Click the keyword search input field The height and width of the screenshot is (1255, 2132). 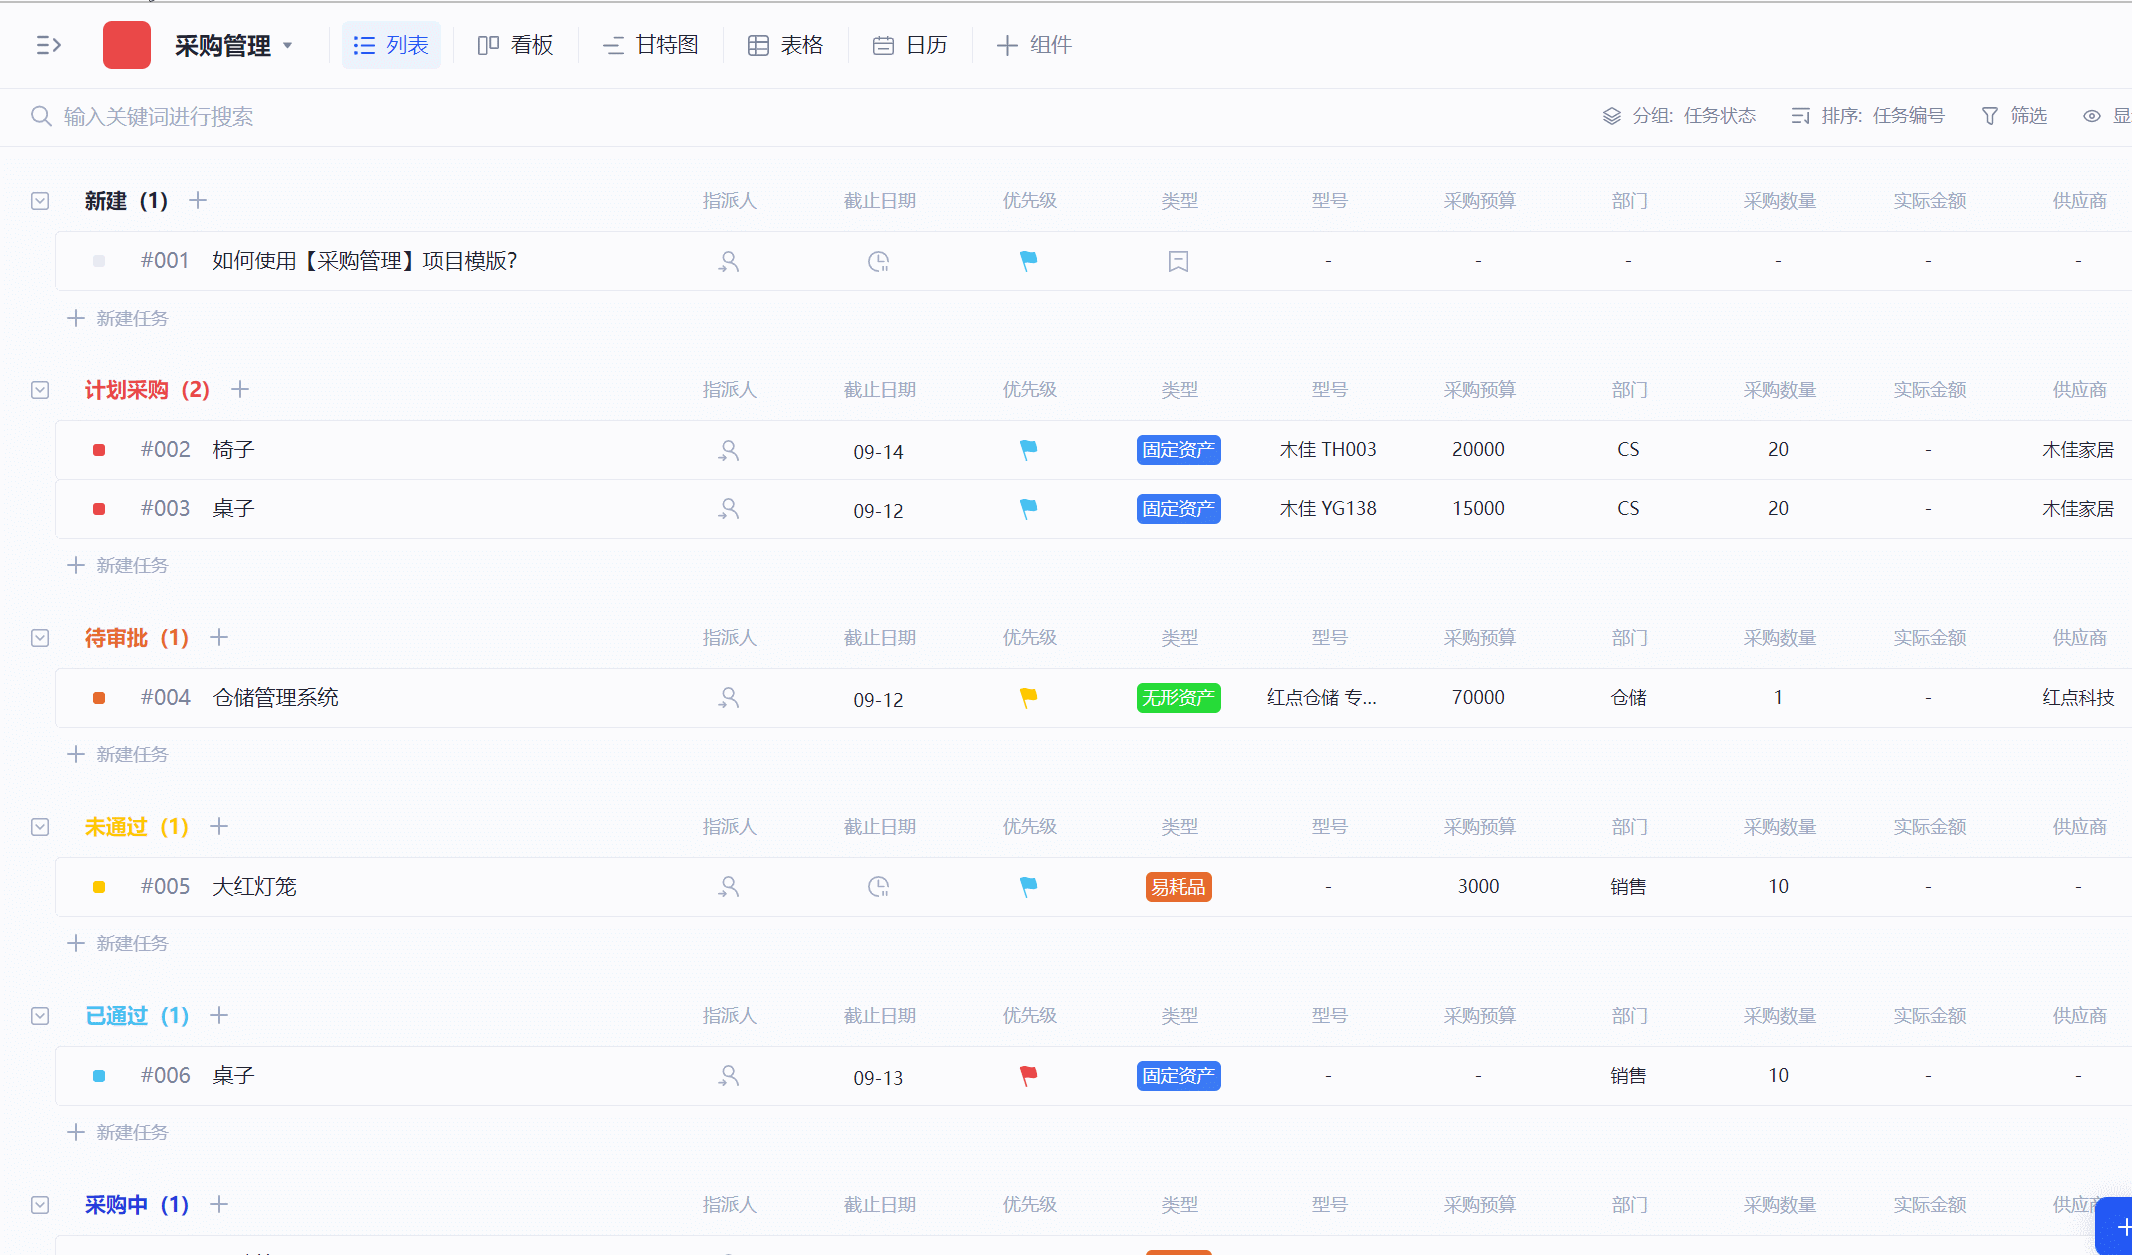pyautogui.click(x=400, y=117)
